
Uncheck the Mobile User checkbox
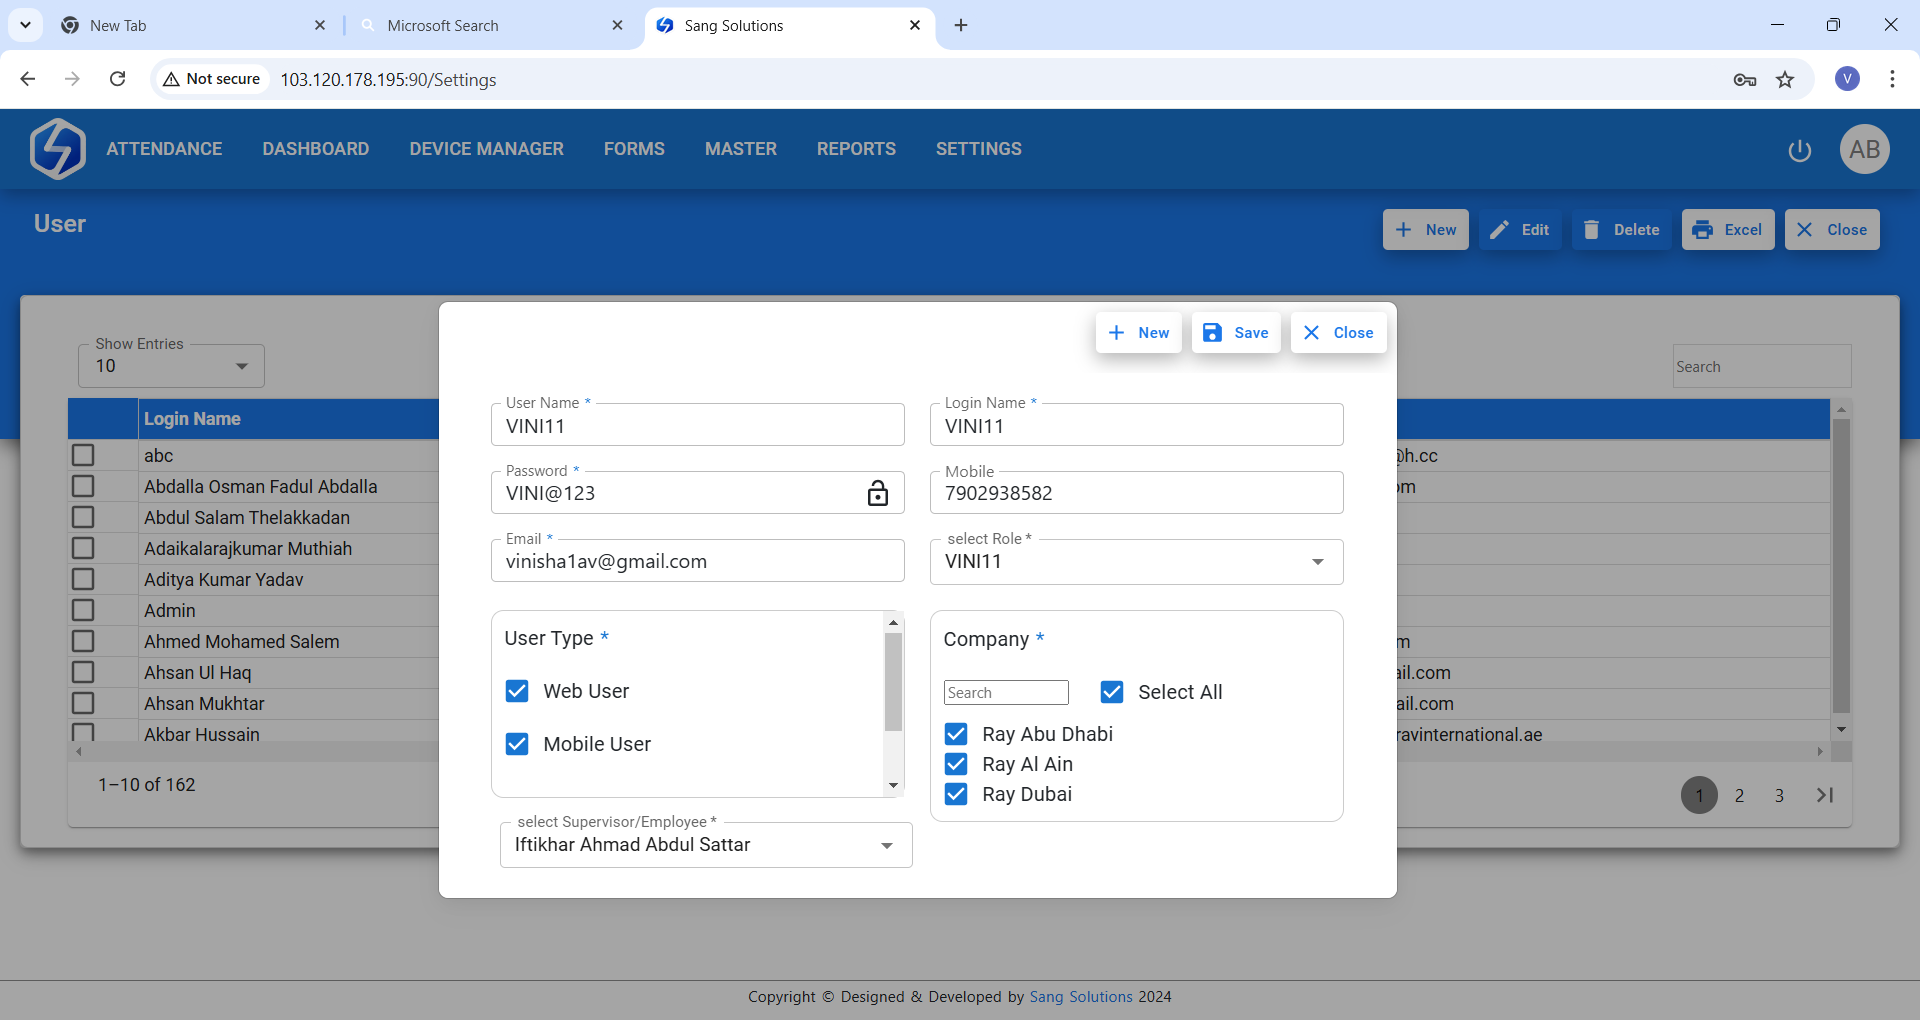click(517, 744)
